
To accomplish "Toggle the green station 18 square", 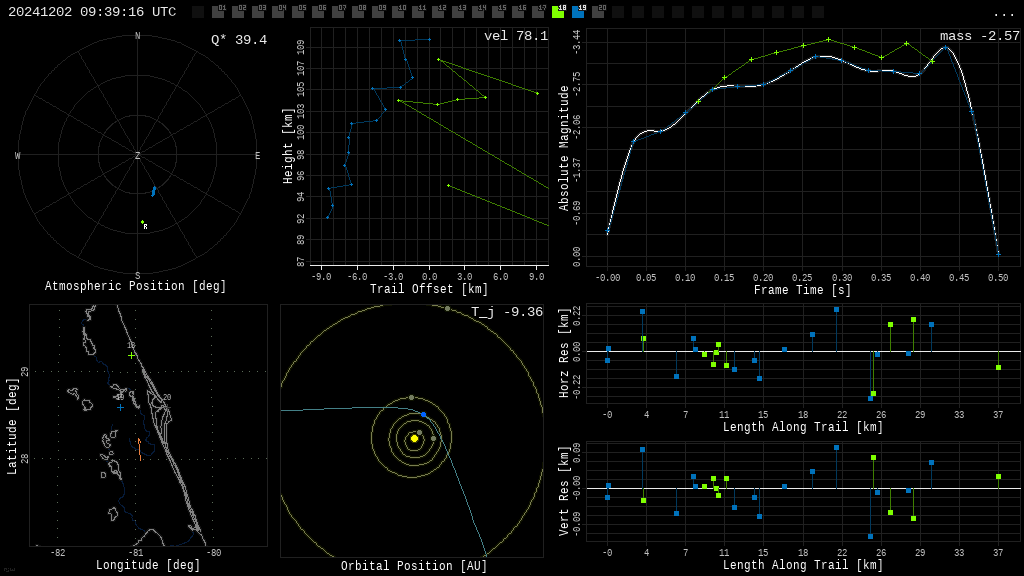I will coord(558,12).
